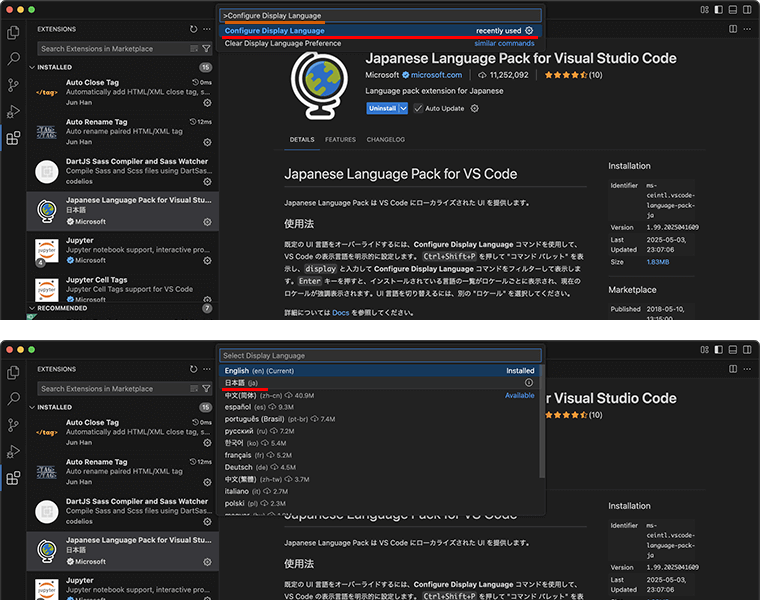This screenshot has width=760, height=600.
Task: Select DartJS Sass Compiler extension in bottom list
Action: [x=123, y=511]
